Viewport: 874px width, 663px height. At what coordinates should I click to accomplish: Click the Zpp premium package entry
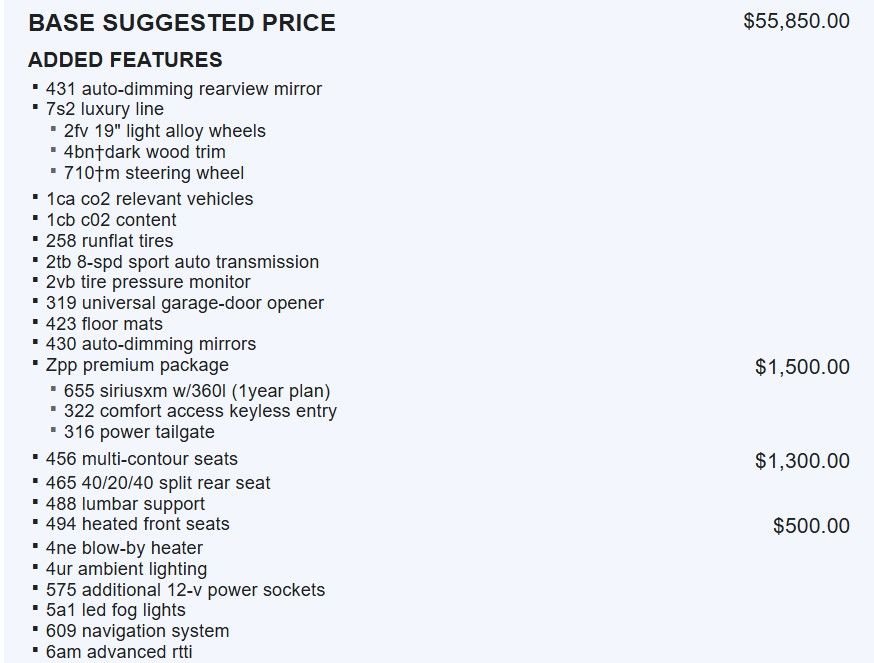pos(137,365)
